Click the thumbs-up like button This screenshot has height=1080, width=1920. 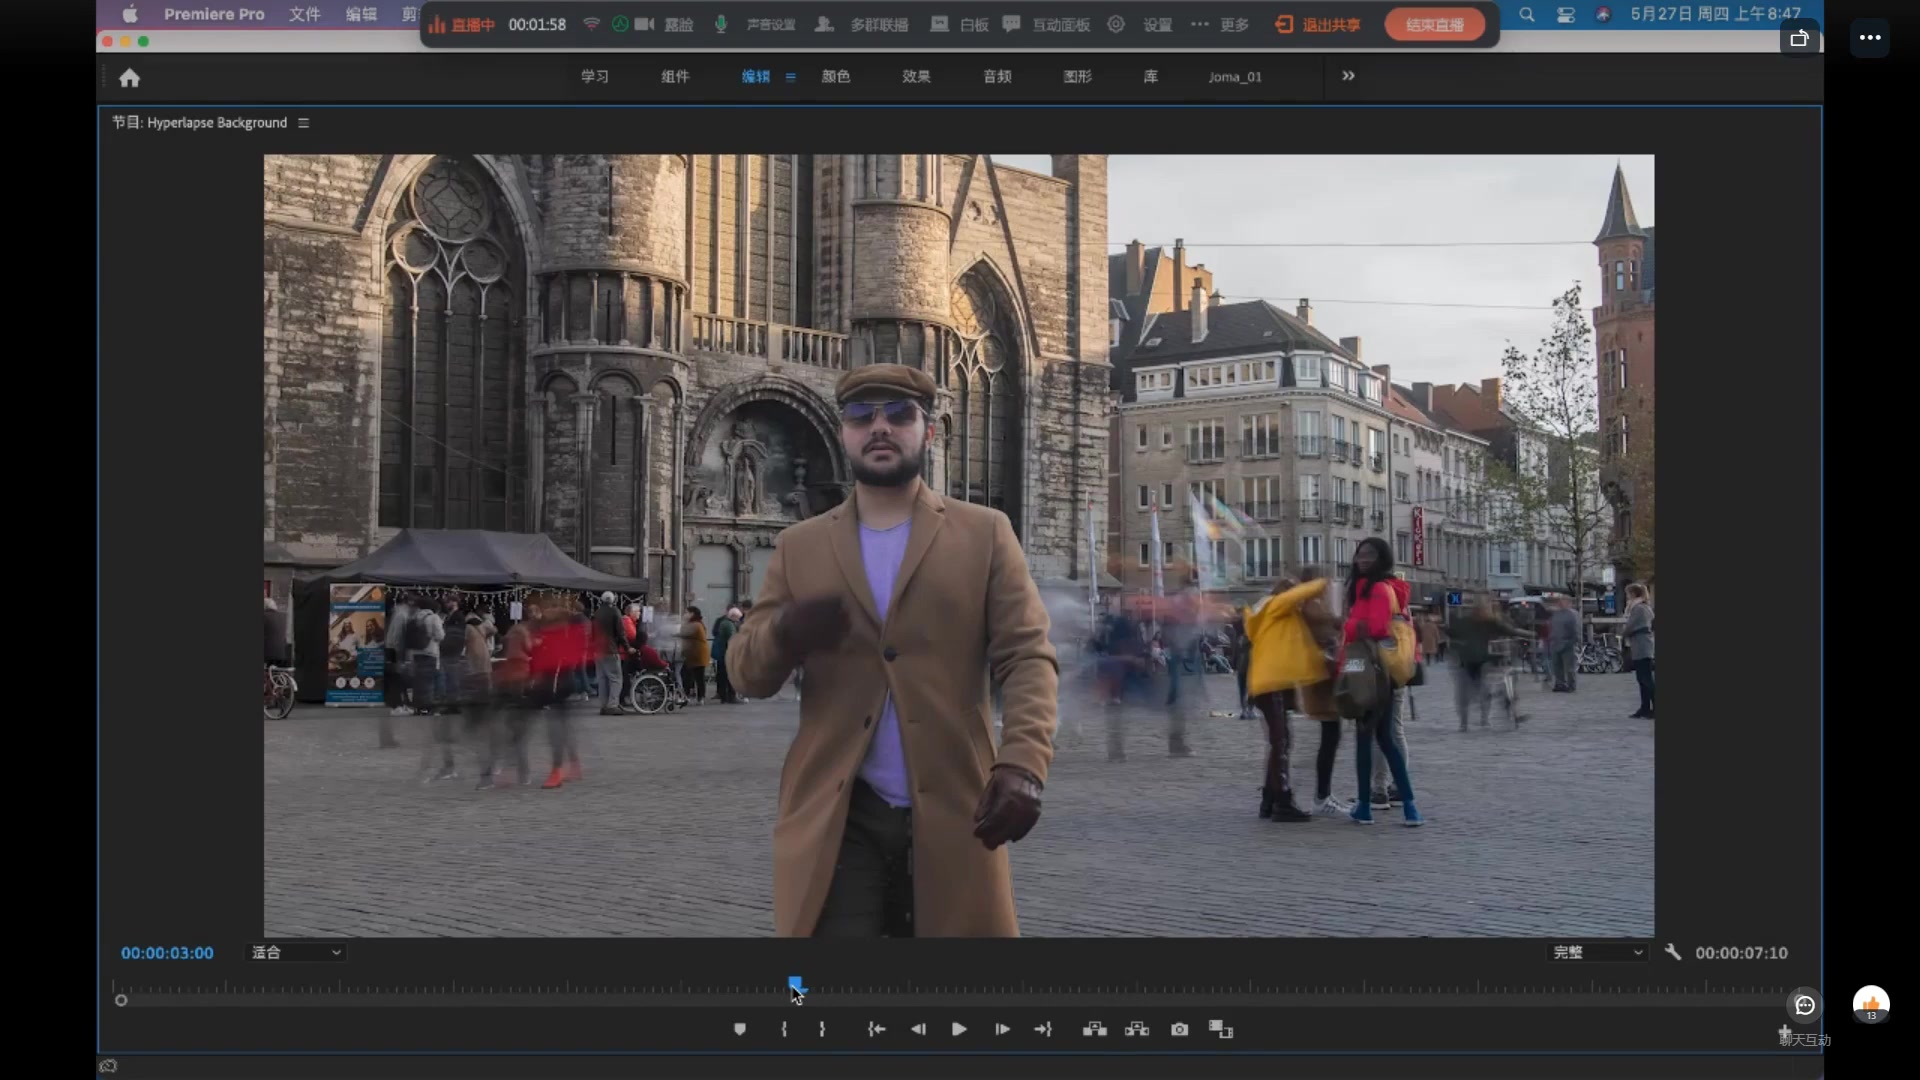1871,1004
